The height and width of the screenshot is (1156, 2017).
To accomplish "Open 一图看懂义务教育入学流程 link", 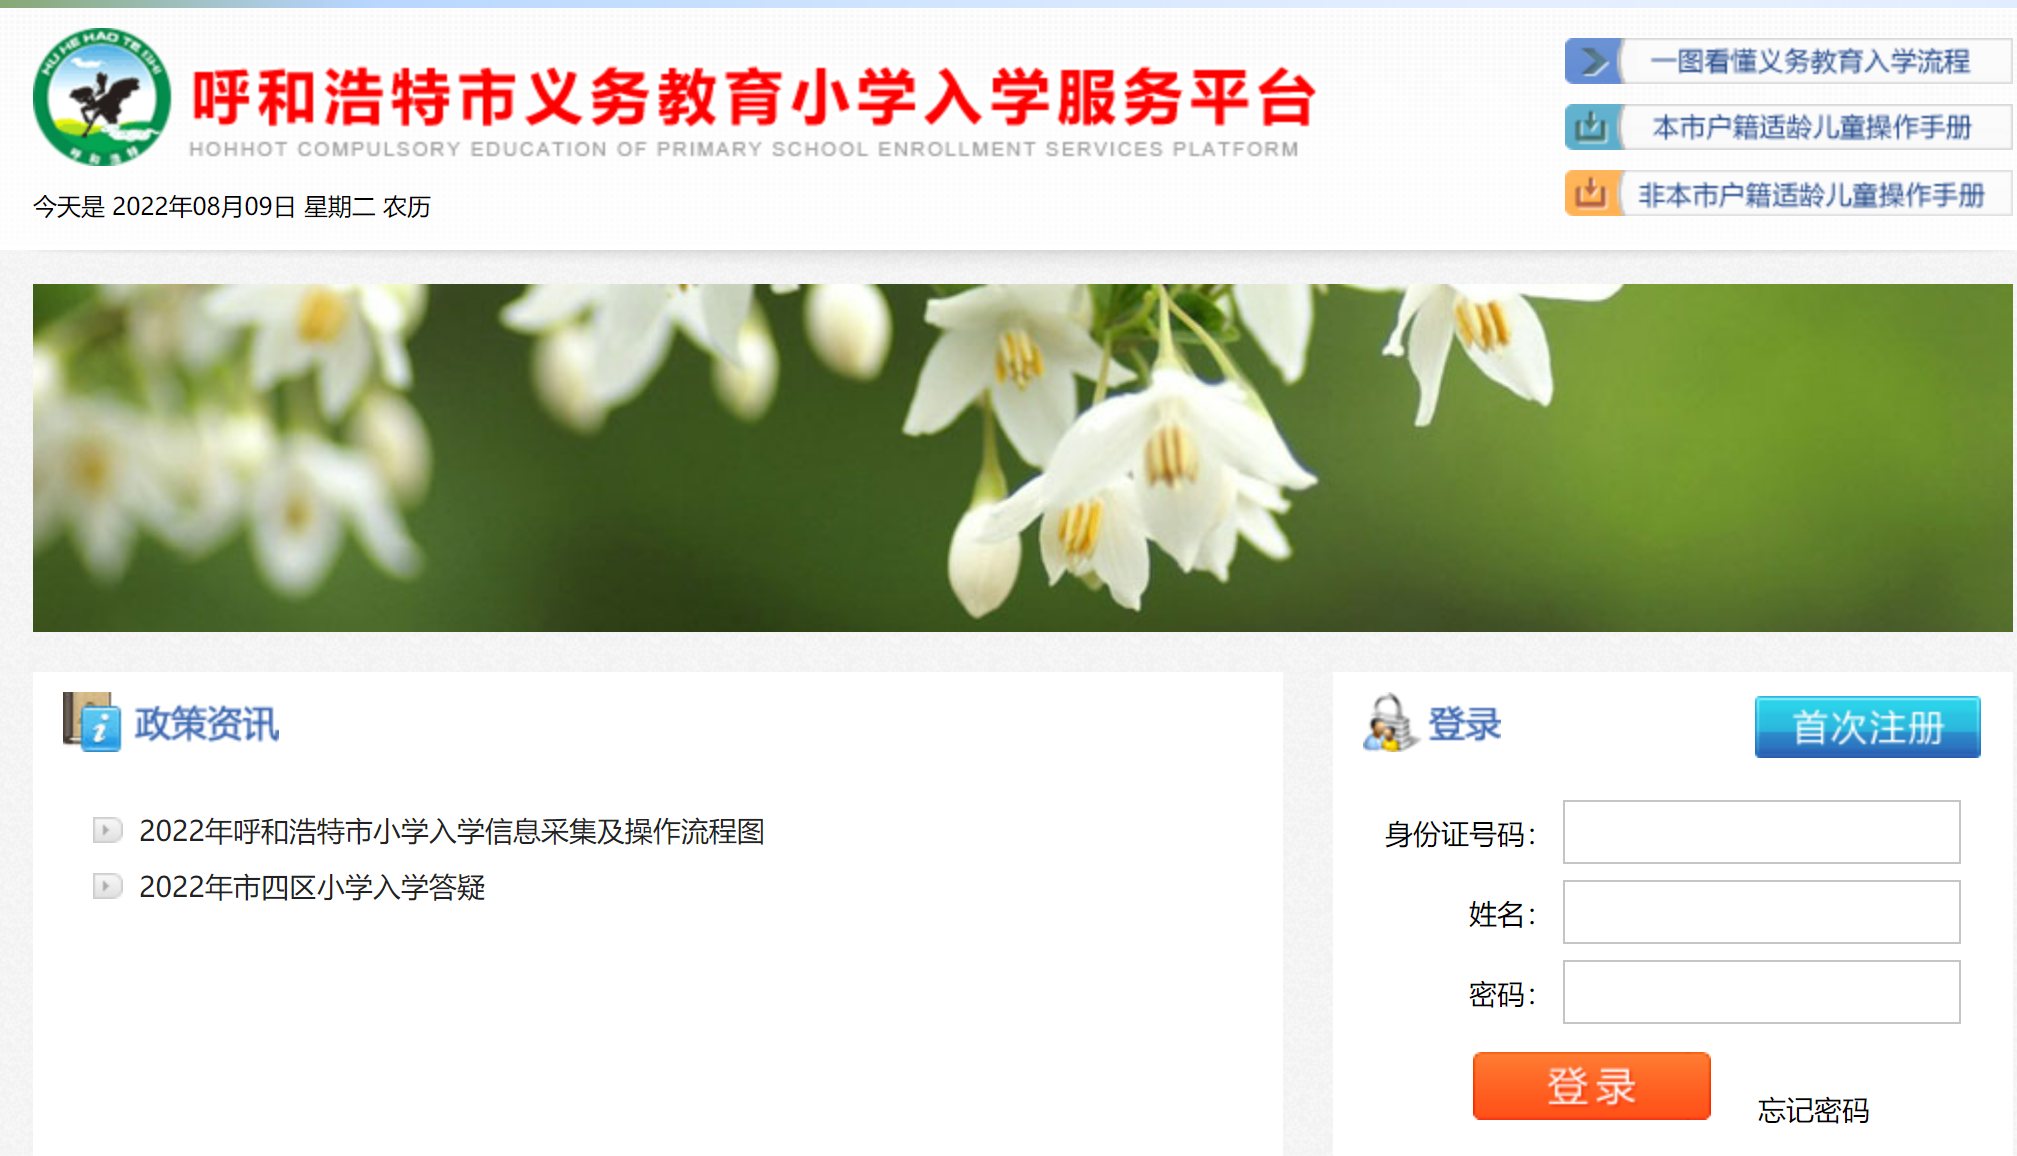I will [x=1810, y=61].
